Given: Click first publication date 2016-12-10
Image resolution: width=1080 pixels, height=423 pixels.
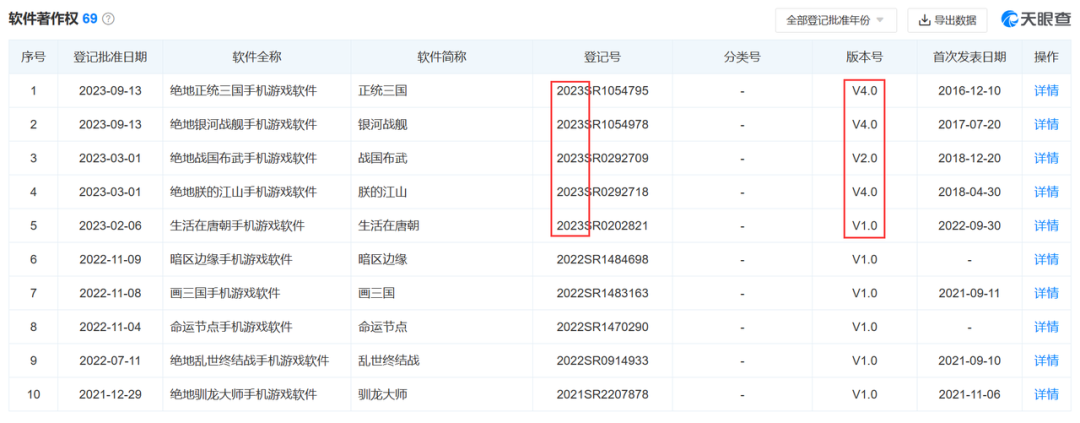Looking at the screenshot, I should pos(969,91).
